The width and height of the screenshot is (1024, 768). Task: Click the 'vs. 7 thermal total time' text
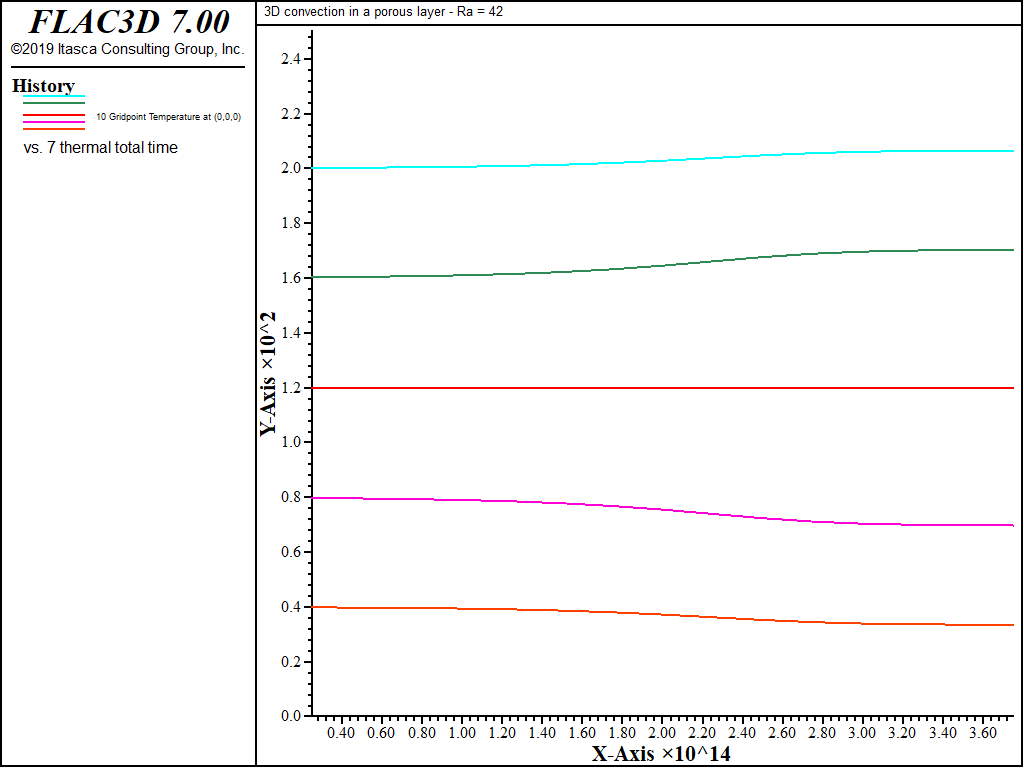101,148
